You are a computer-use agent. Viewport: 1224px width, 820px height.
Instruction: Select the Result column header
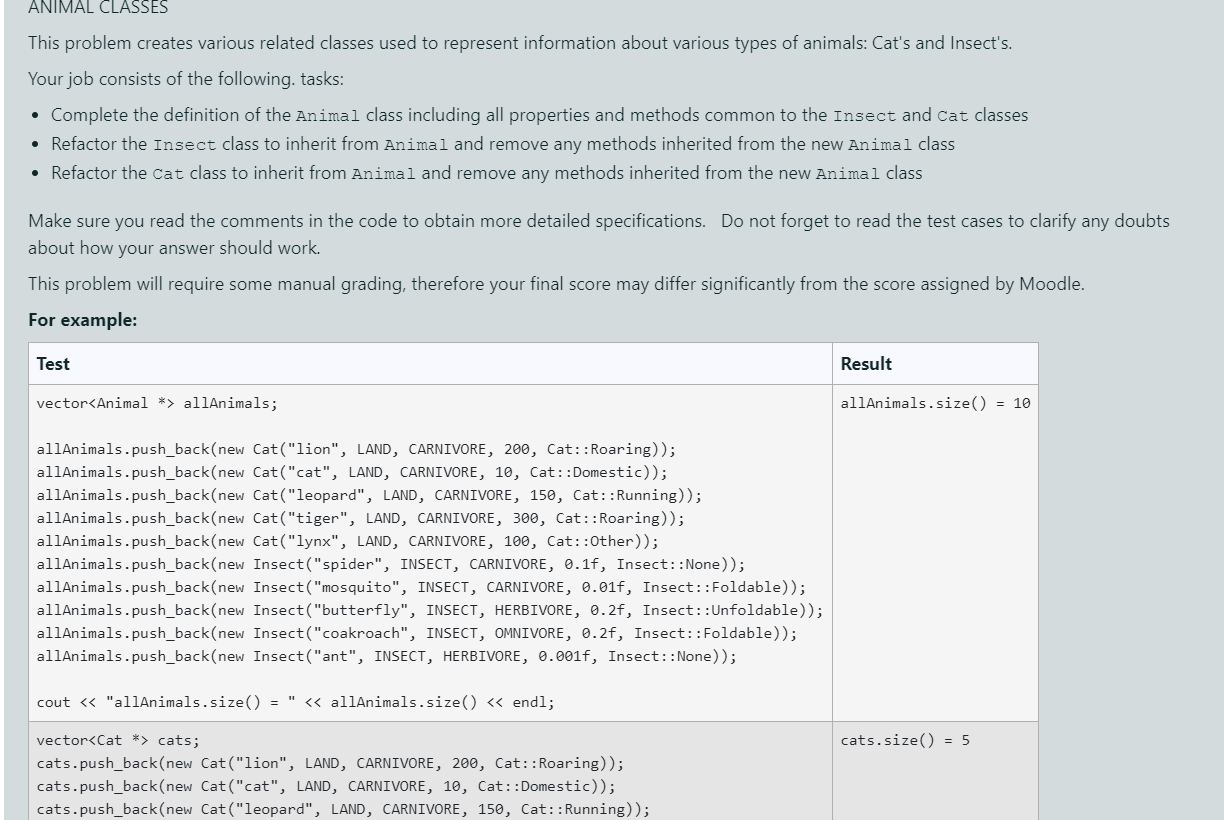pyautogui.click(x=866, y=363)
